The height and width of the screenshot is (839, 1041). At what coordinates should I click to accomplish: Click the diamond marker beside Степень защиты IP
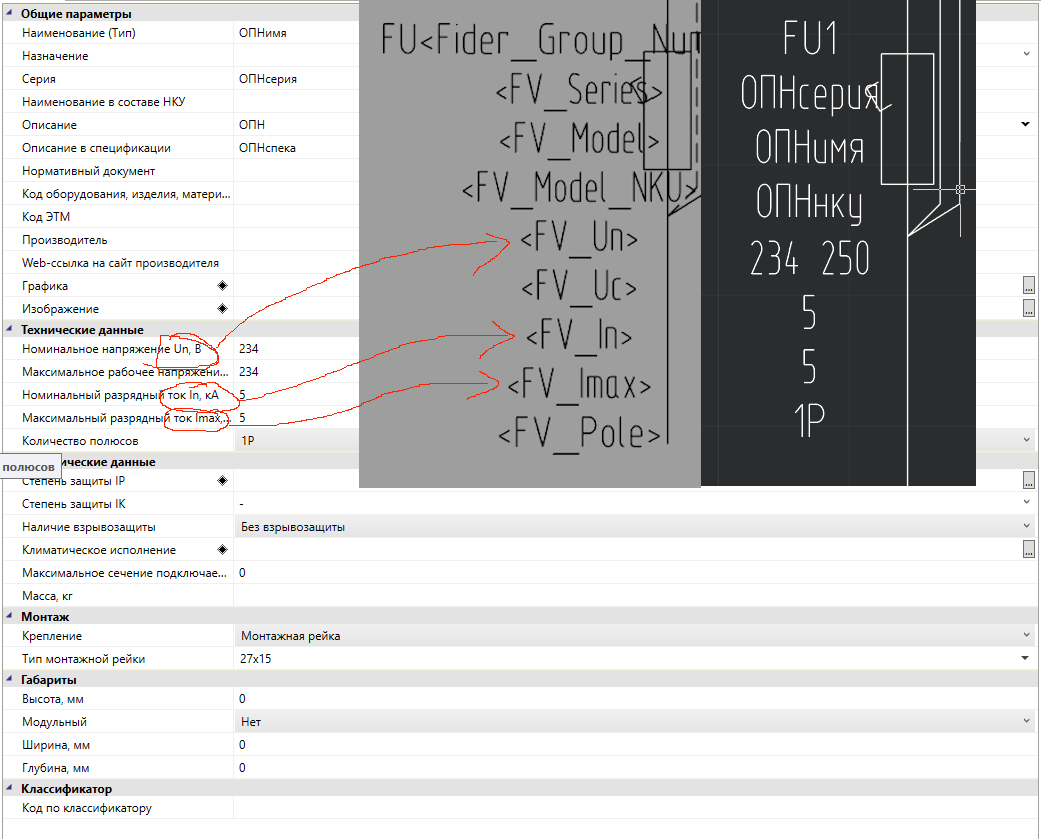[x=222, y=481]
